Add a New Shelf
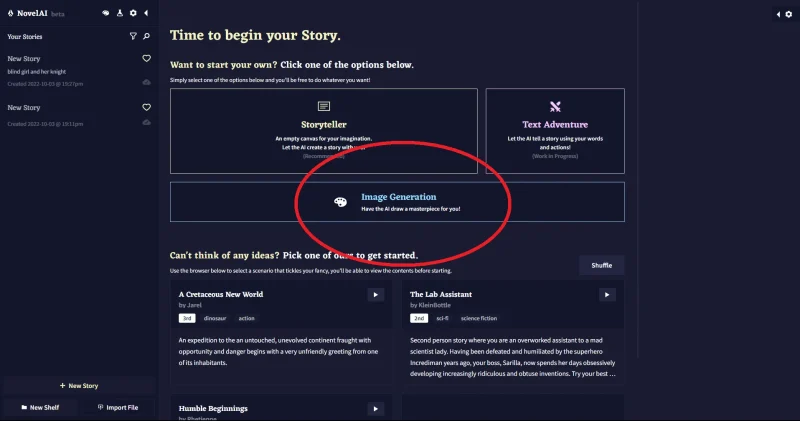This screenshot has width=800, height=421. [x=40, y=407]
